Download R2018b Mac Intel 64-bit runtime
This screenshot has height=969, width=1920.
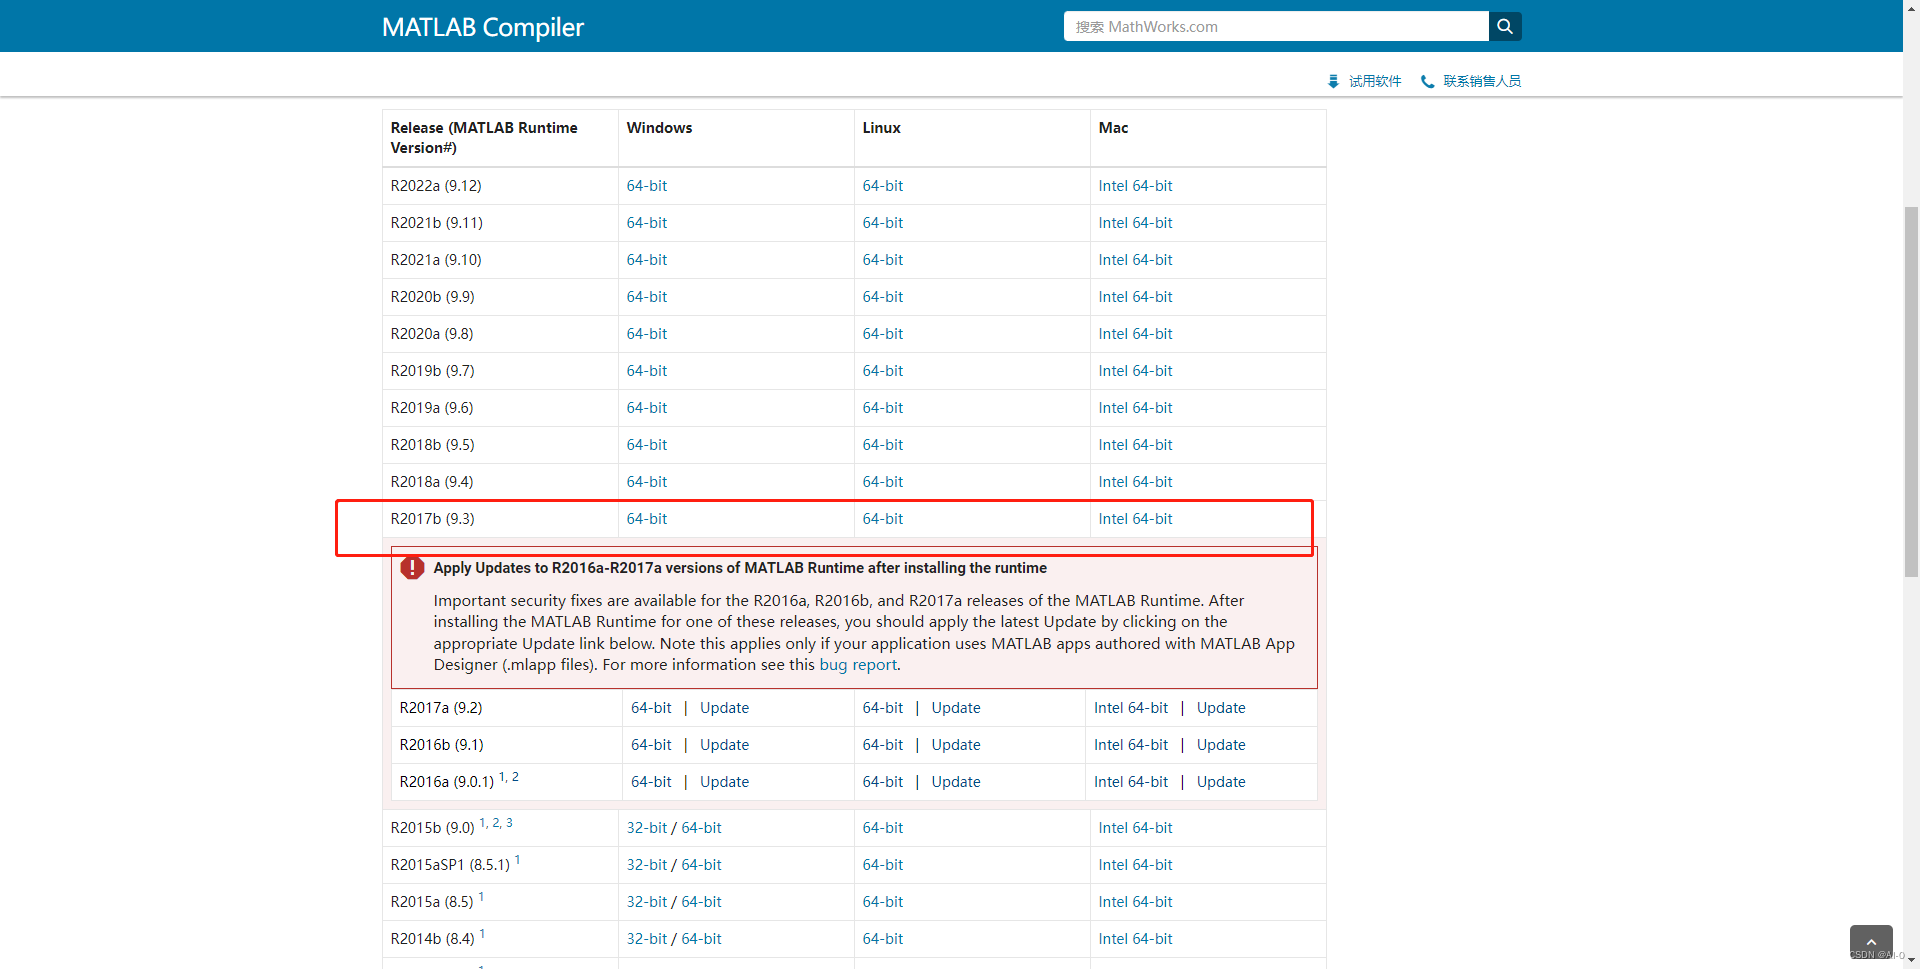pyautogui.click(x=1135, y=445)
